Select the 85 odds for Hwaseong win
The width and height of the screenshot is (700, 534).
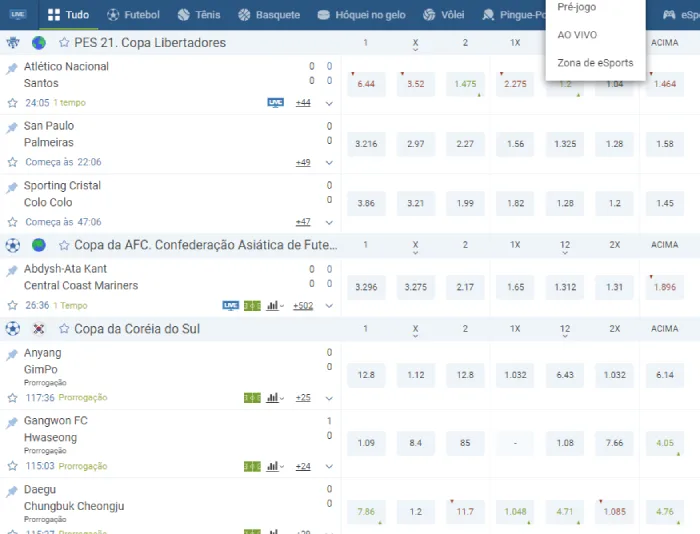tap(465, 442)
